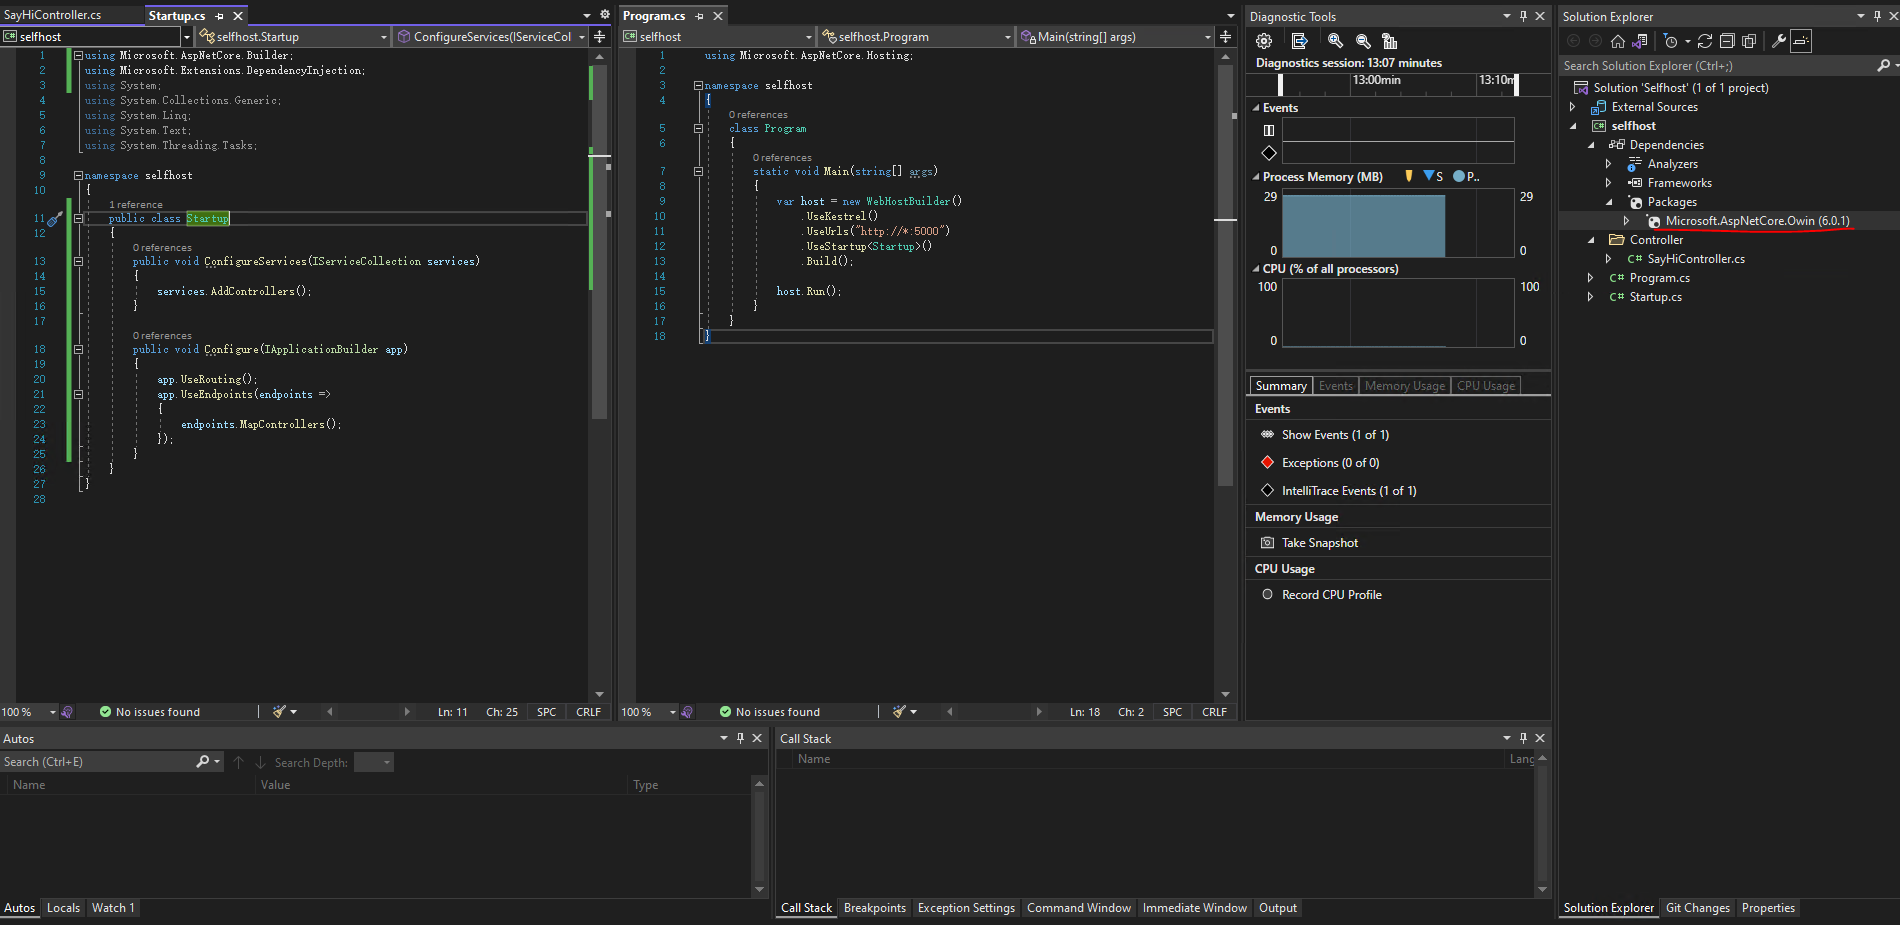This screenshot has height=925, width=1900.
Task: Open Program.cs in Solution Explorer
Action: pos(1659,278)
